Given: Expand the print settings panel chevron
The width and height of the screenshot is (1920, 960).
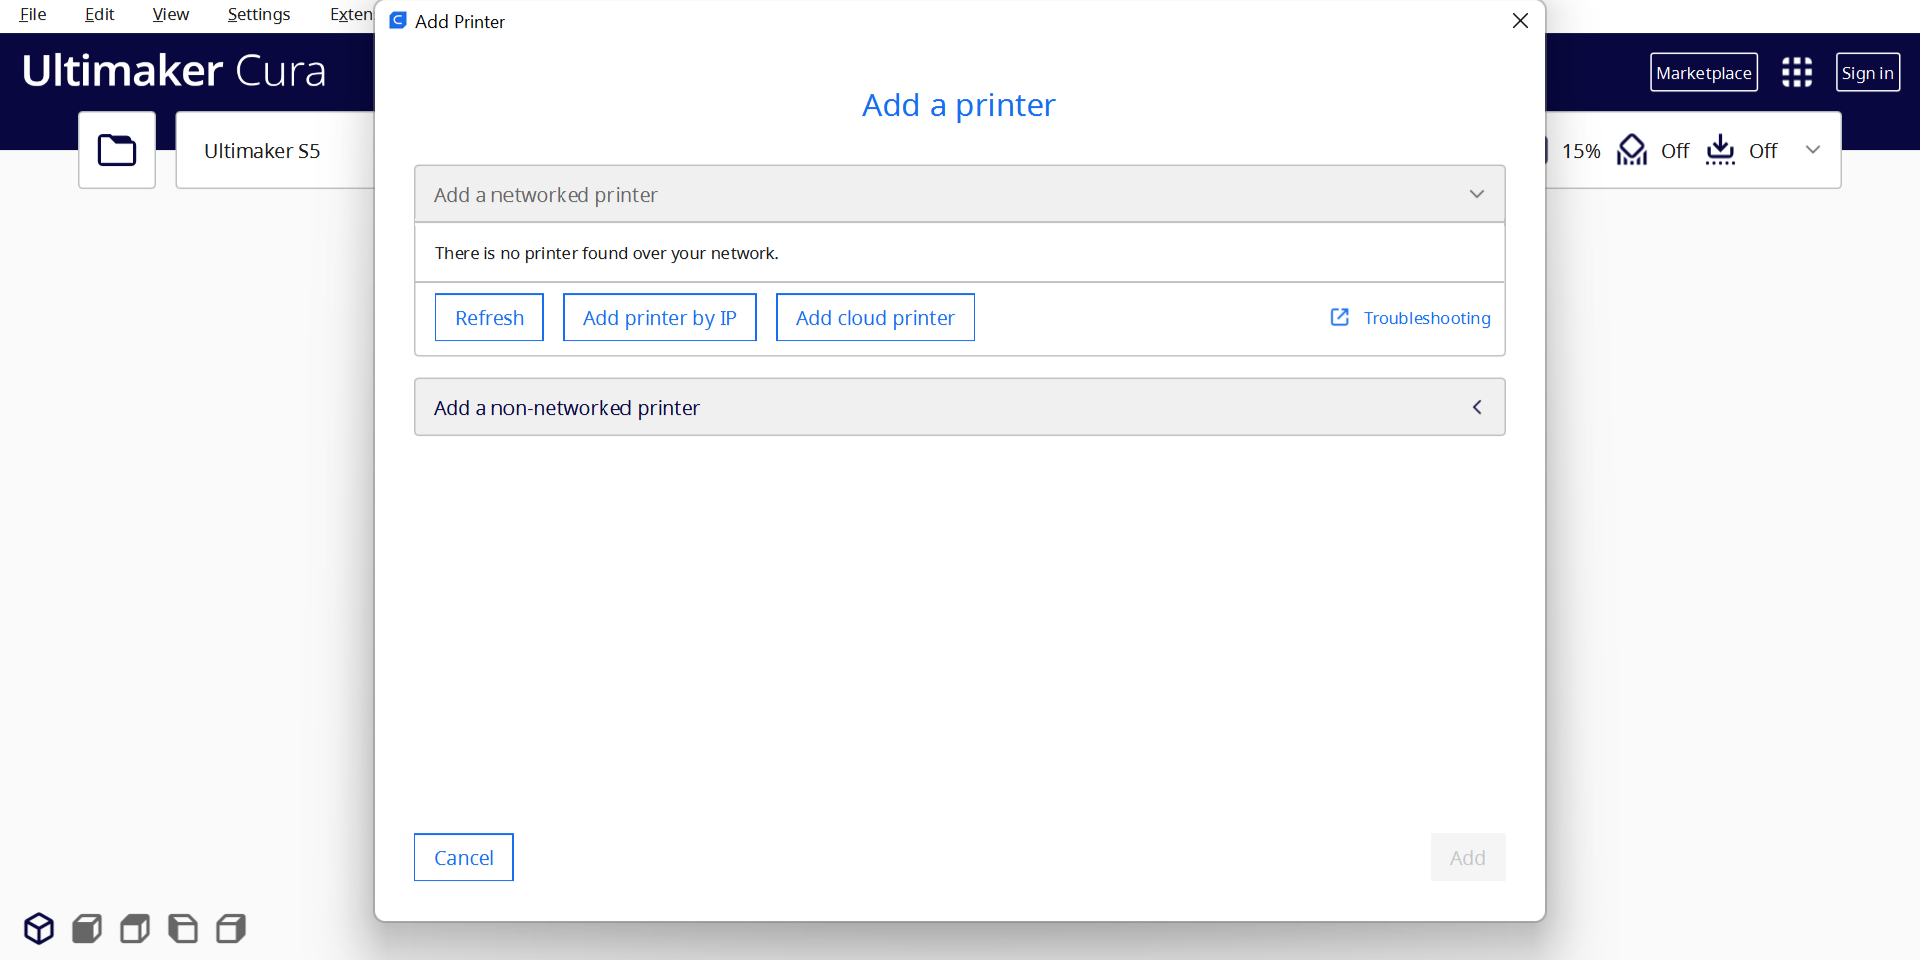Looking at the screenshot, I should pyautogui.click(x=1812, y=150).
